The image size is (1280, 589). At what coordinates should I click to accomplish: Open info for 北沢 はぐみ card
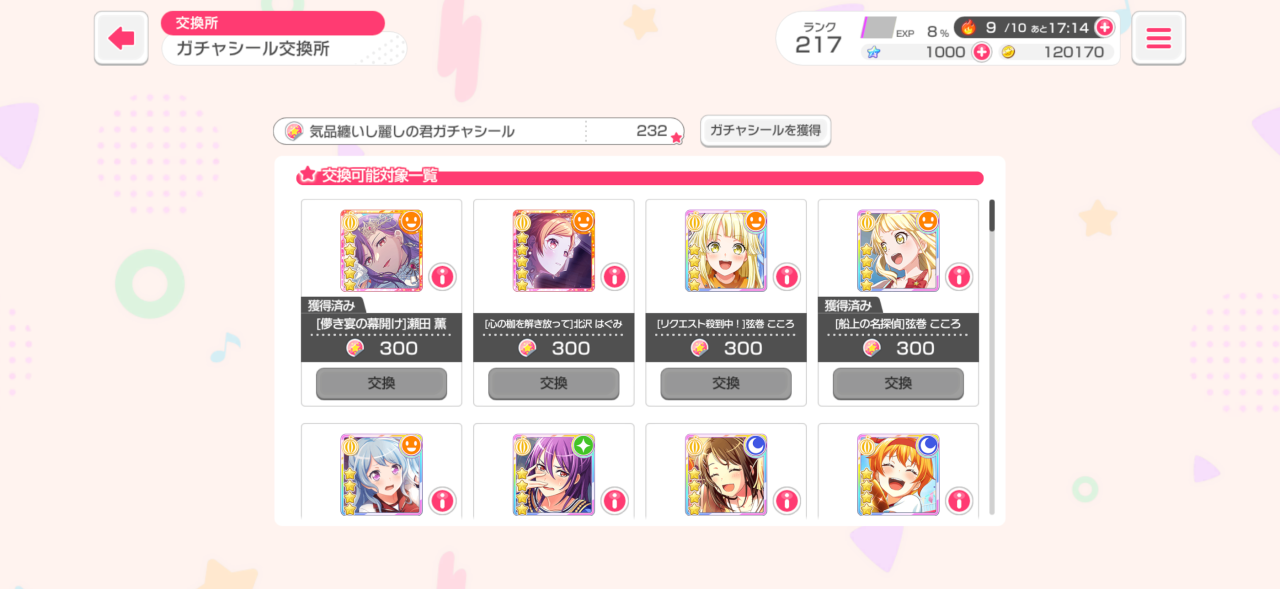(614, 276)
